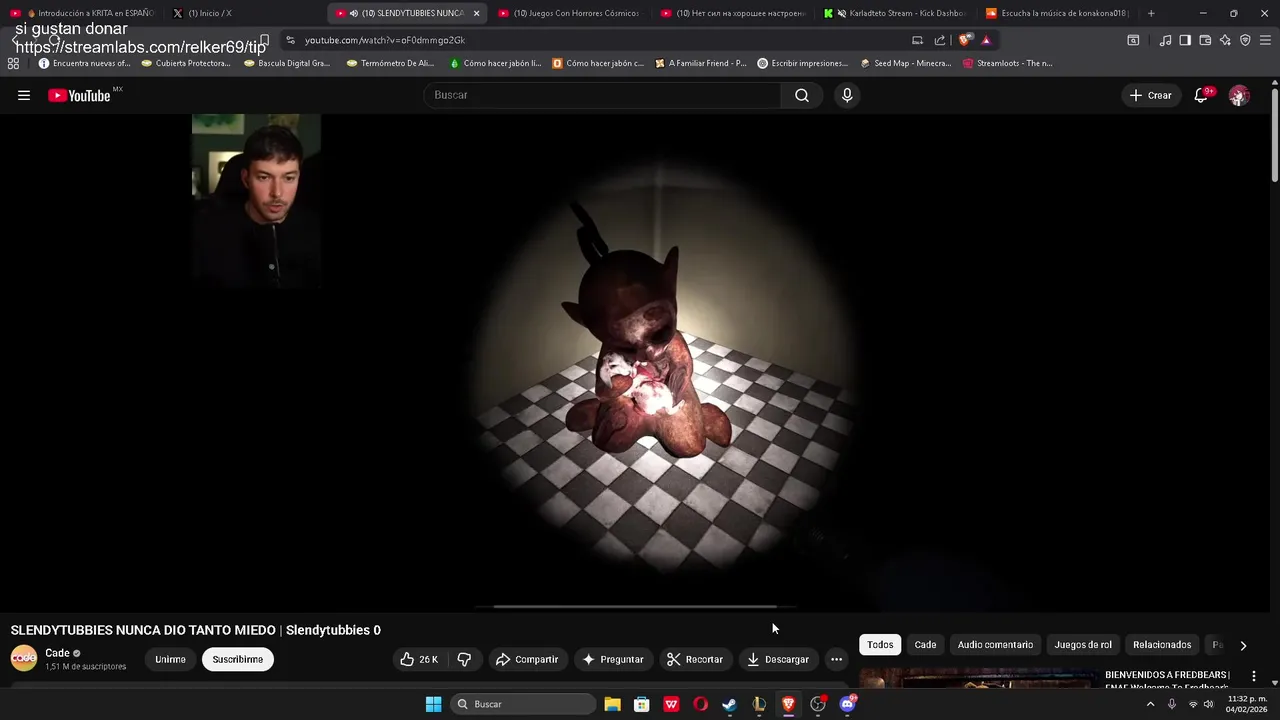The height and width of the screenshot is (720, 1280).
Task: Open the YouTube hamburger guide menu
Action: tap(24, 95)
